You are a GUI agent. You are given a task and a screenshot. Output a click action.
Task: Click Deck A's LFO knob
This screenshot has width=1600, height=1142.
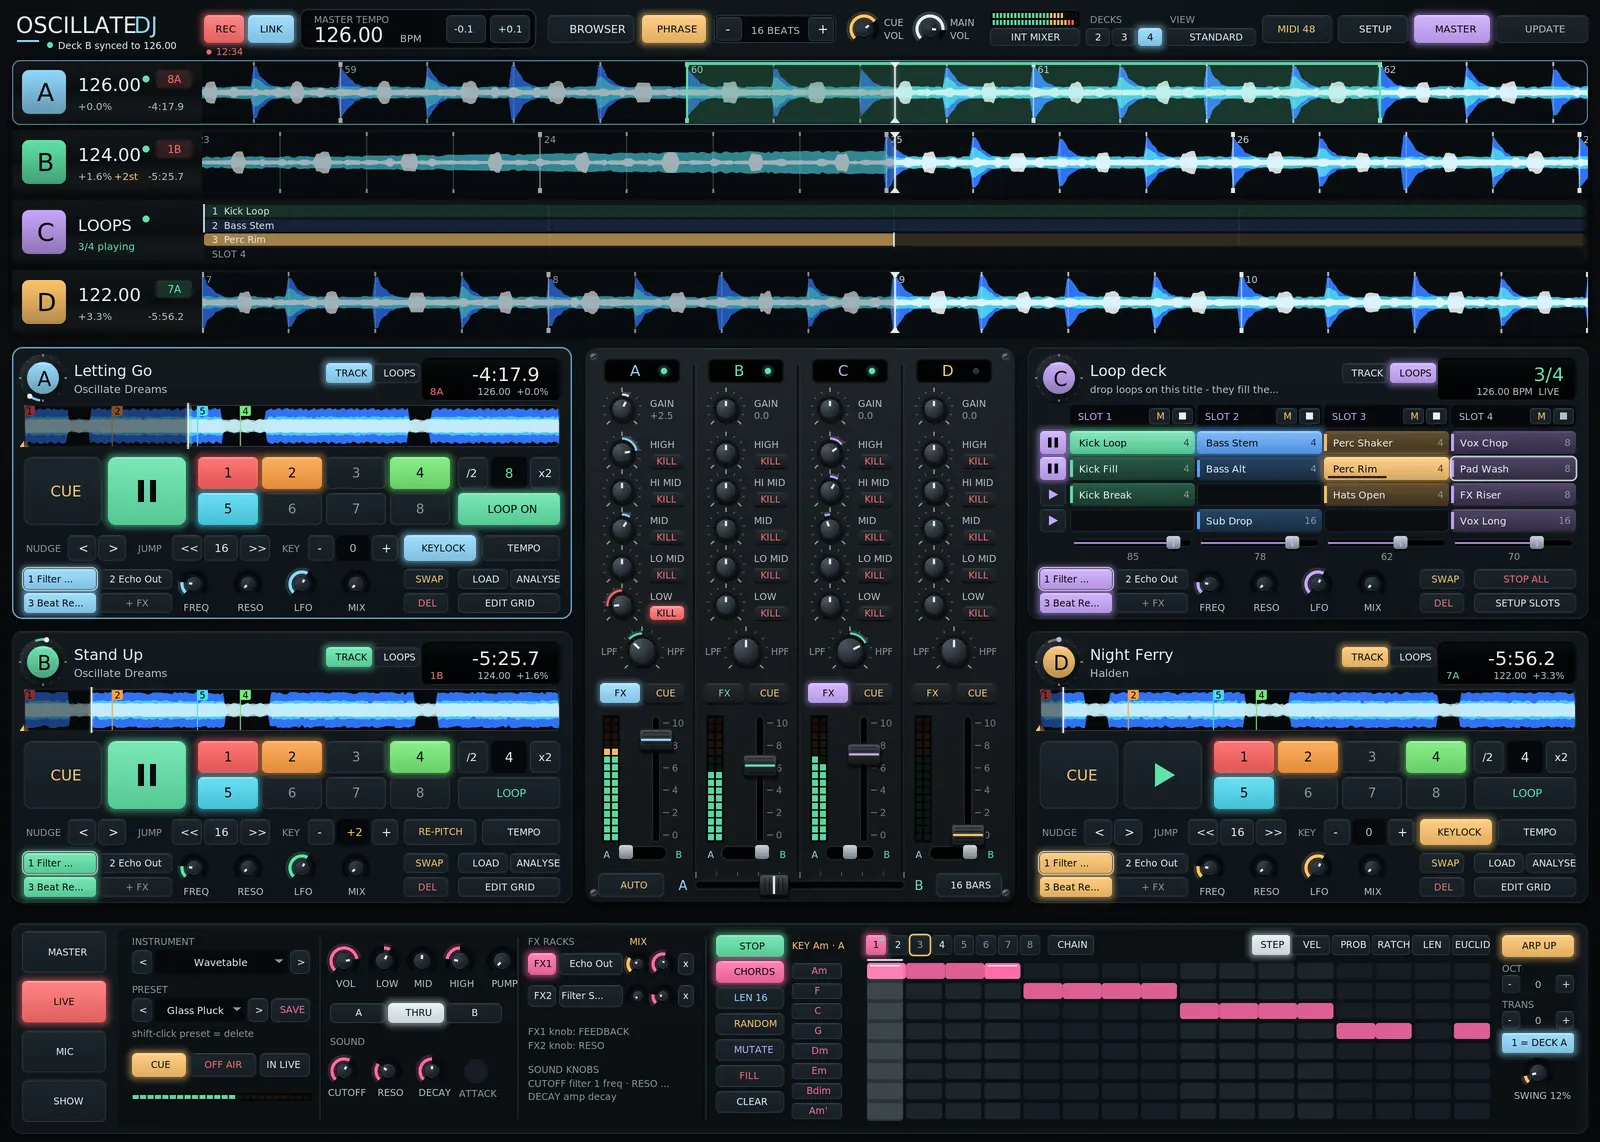tap(299, 583)
